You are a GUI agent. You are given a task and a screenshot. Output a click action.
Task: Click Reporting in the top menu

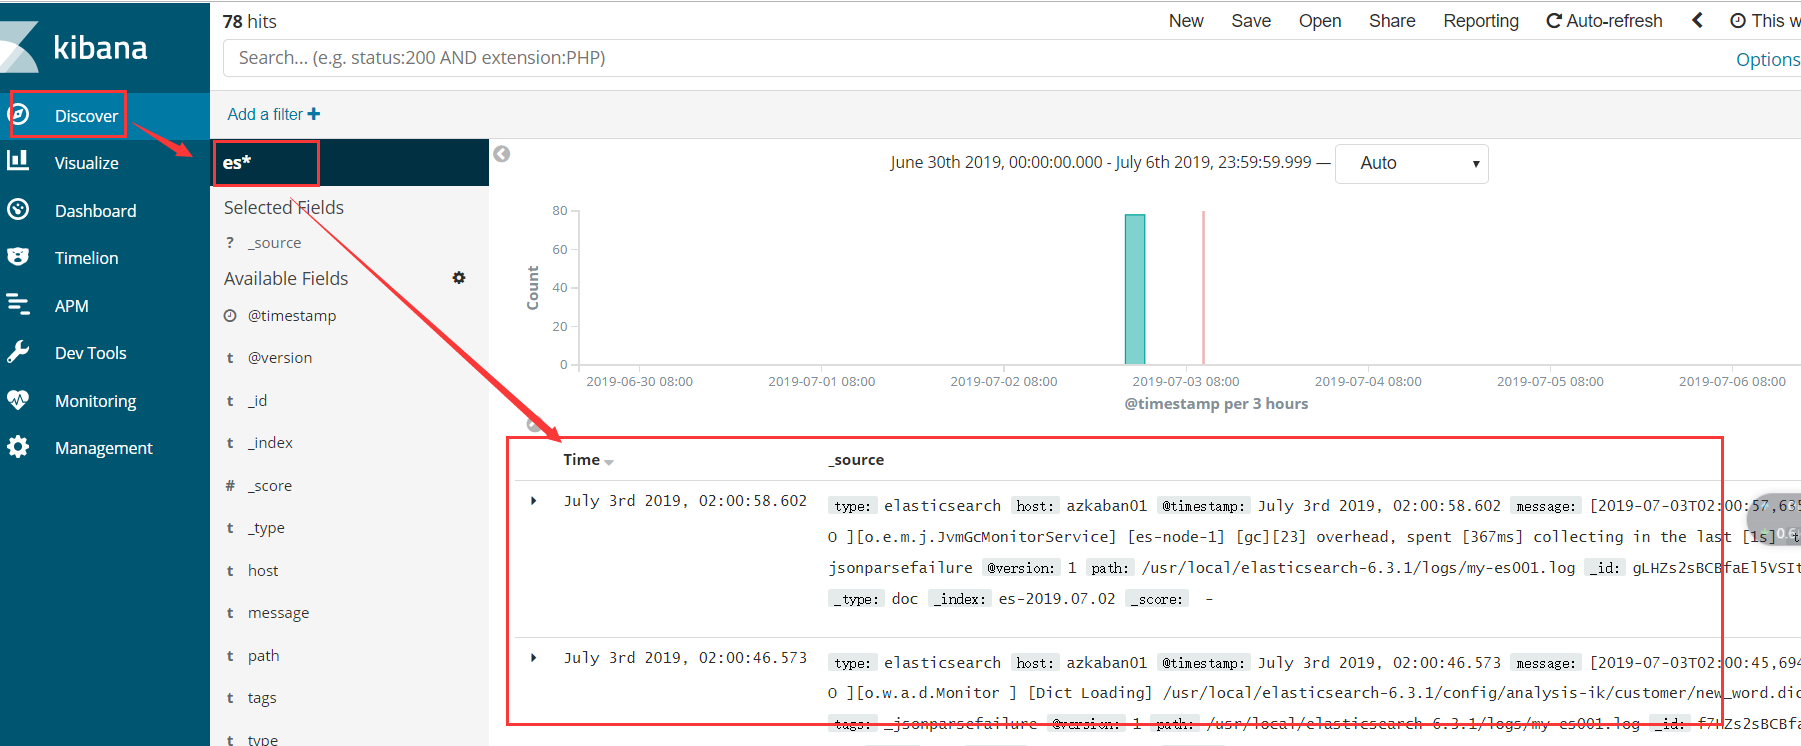click(x=1481, y=21)
